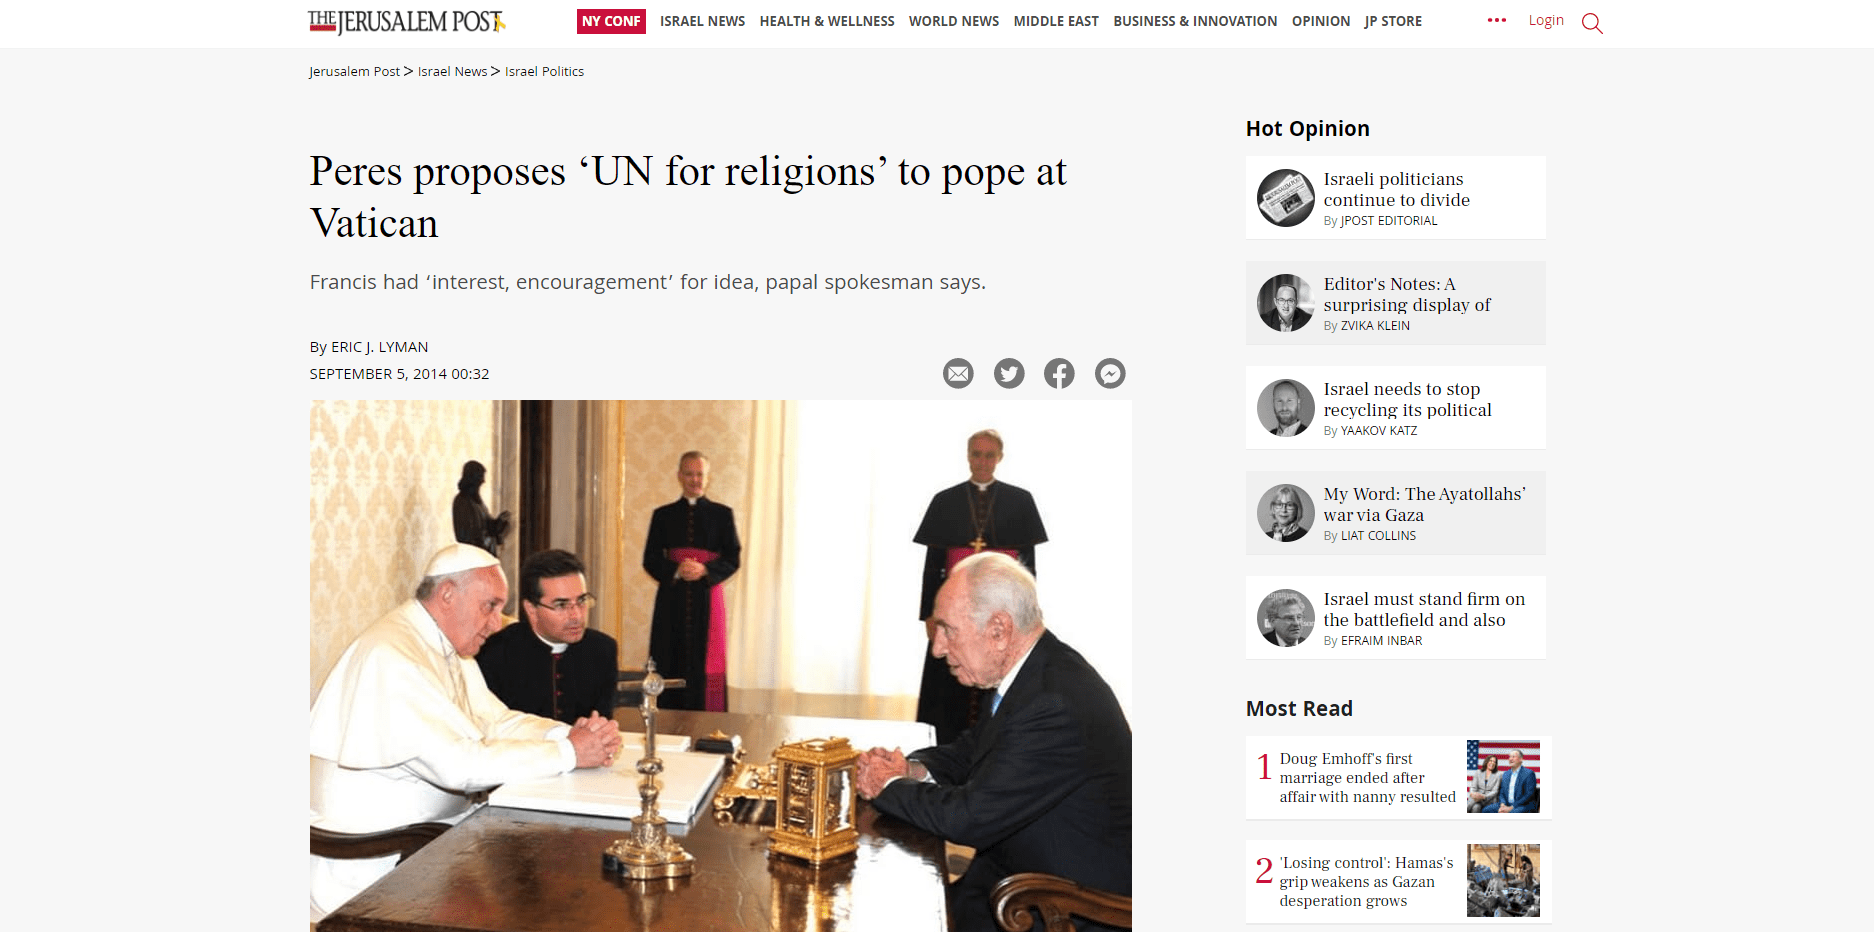Open Israel Politics breadcrumb link
The width and height of the screenshot is (1874, 932).
[544, 71]
